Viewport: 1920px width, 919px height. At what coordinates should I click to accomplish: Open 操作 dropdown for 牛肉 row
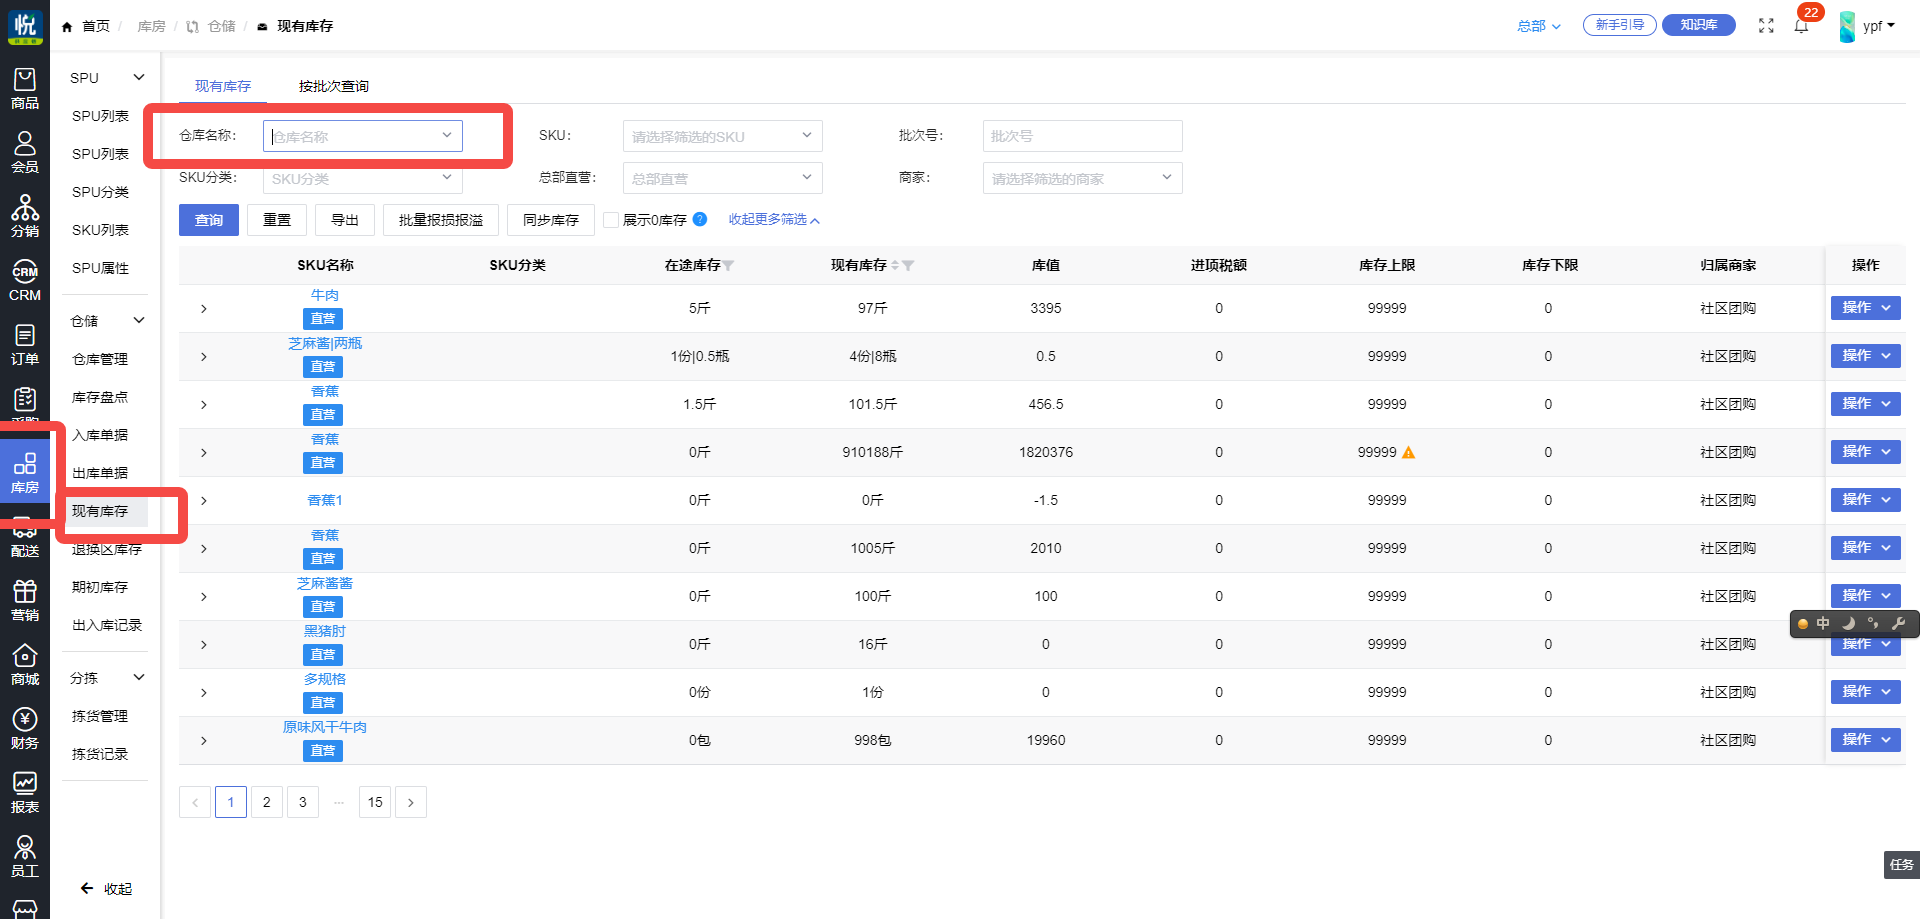[x=1865, y=308]
